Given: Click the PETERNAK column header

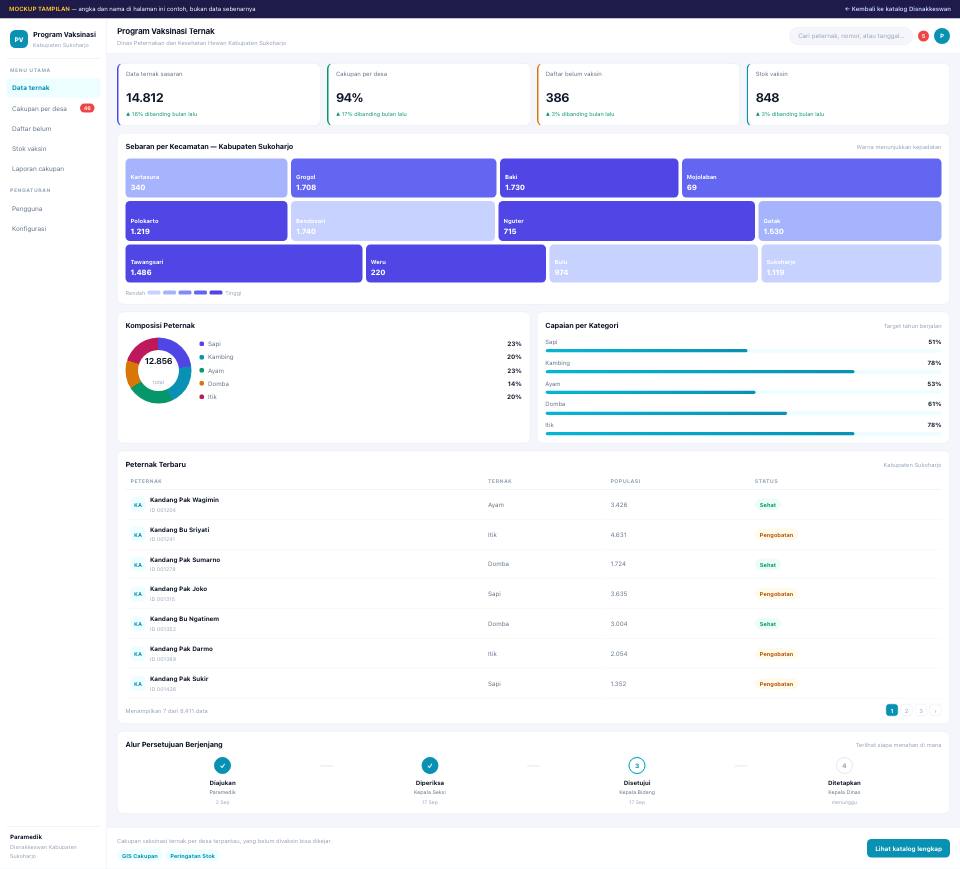Looking at the screenshot, I should coord(146,481).
